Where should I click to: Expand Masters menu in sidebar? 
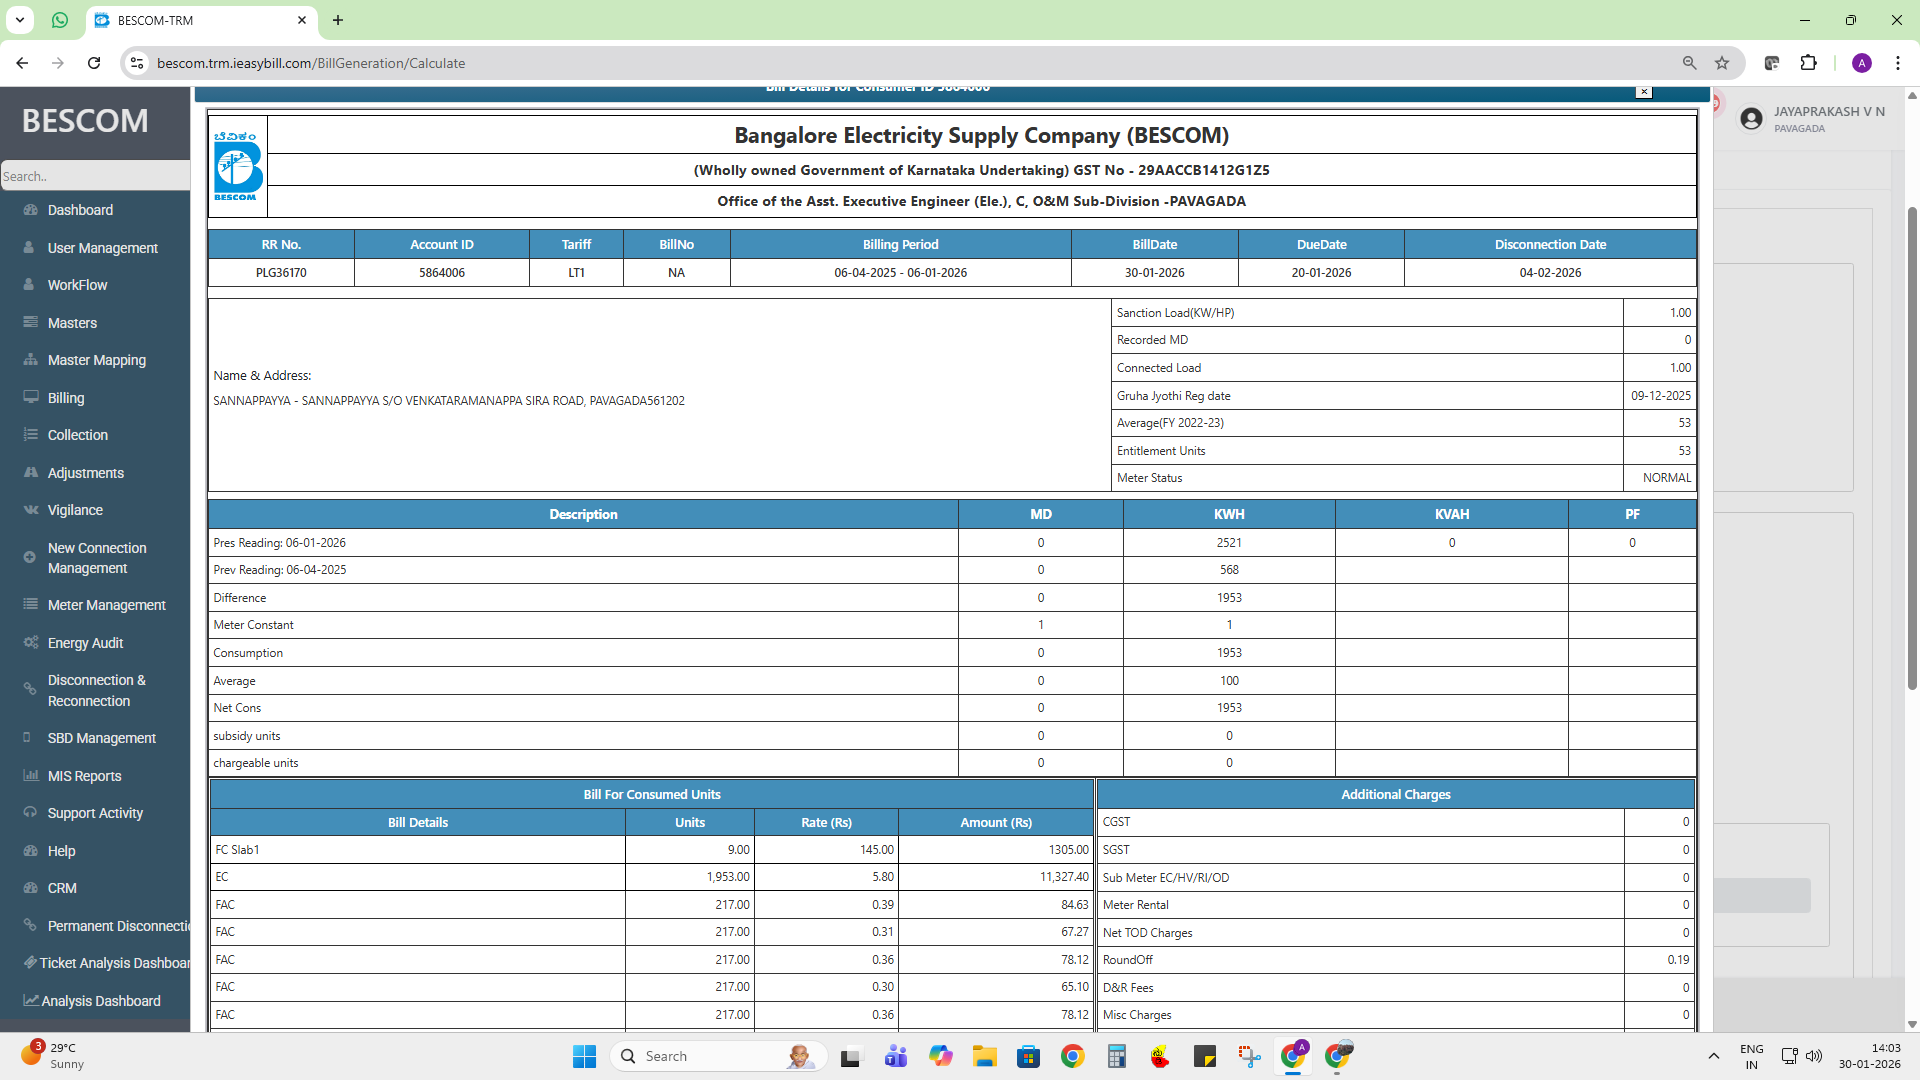coord(72,323)
